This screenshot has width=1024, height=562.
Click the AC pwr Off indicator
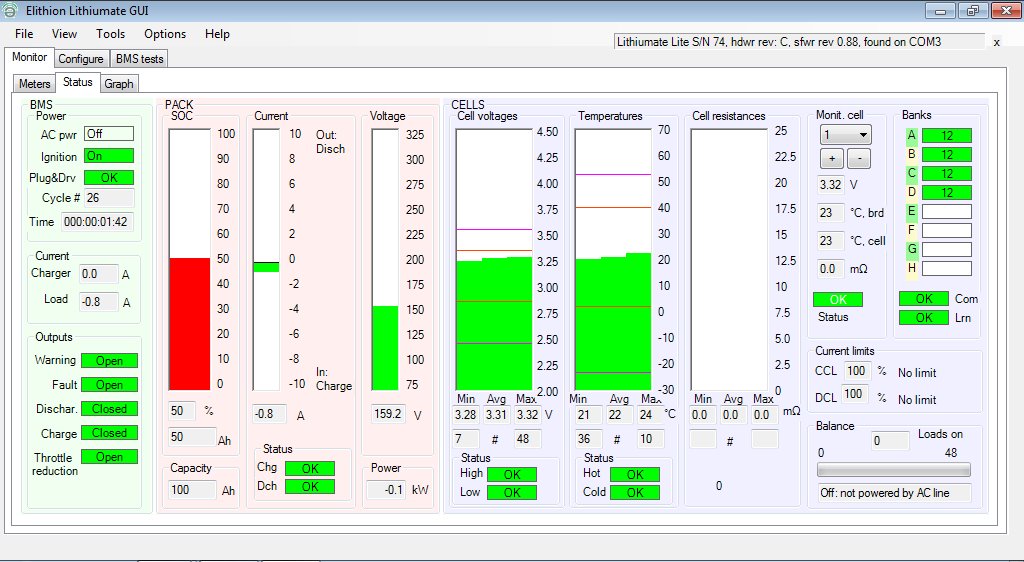(109, 134)
